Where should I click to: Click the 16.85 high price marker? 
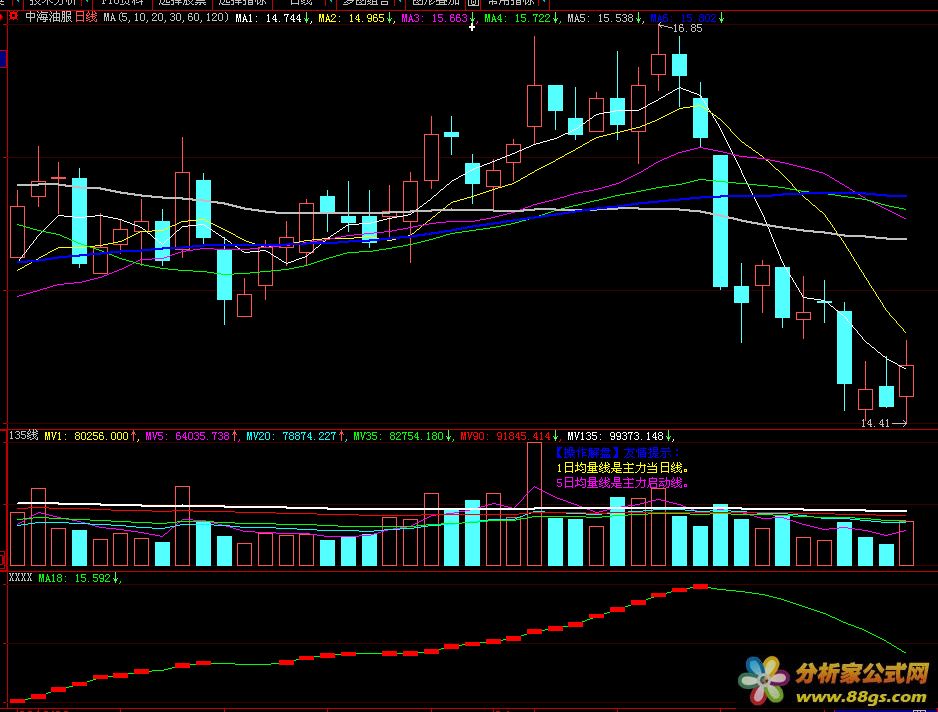[687, 29]
